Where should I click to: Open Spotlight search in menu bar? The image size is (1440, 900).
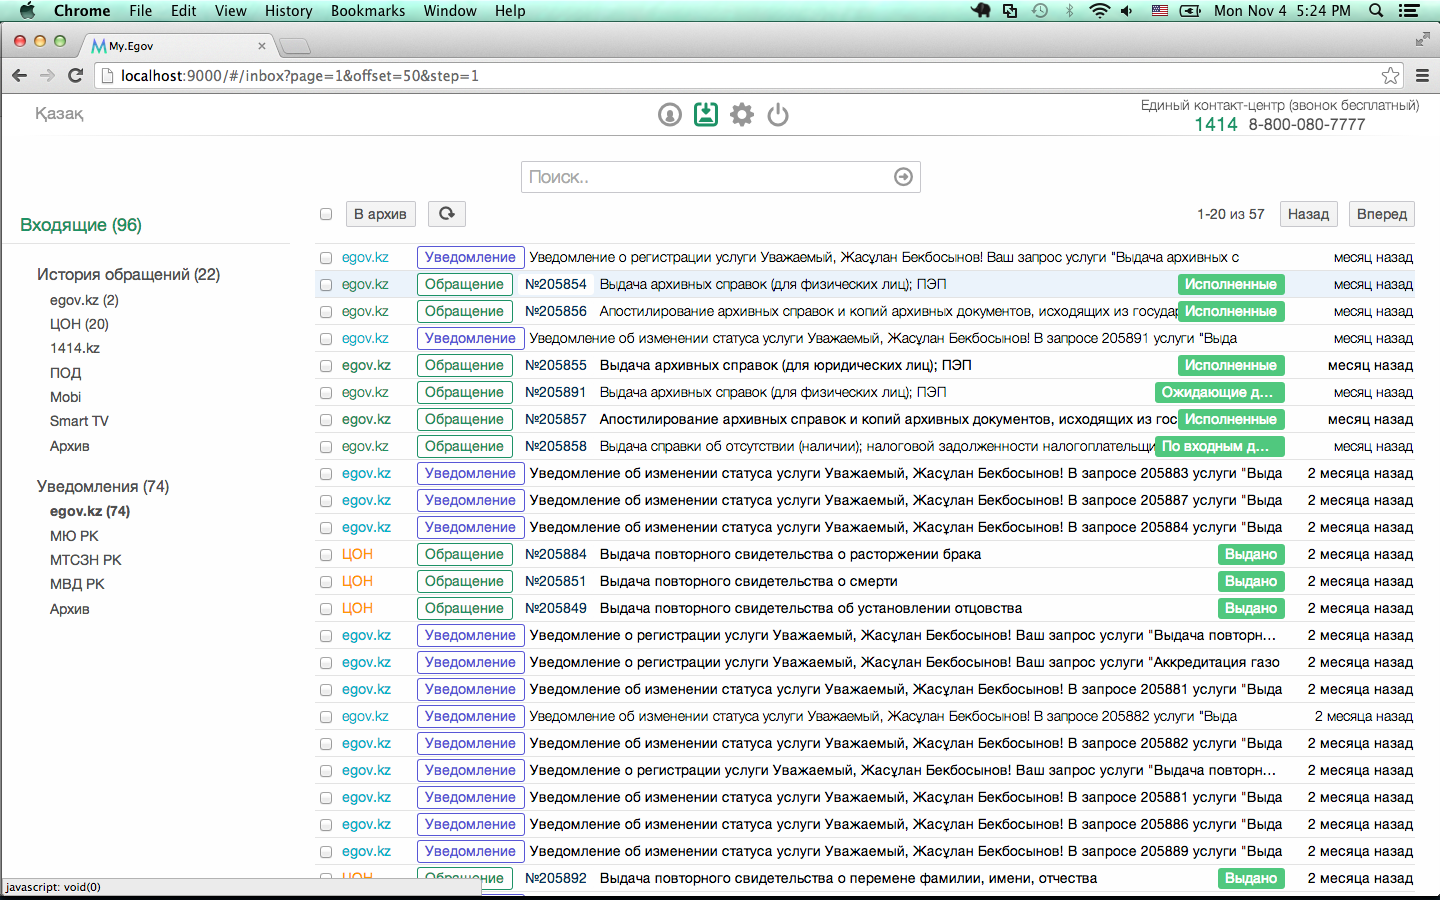point(1376,11)
